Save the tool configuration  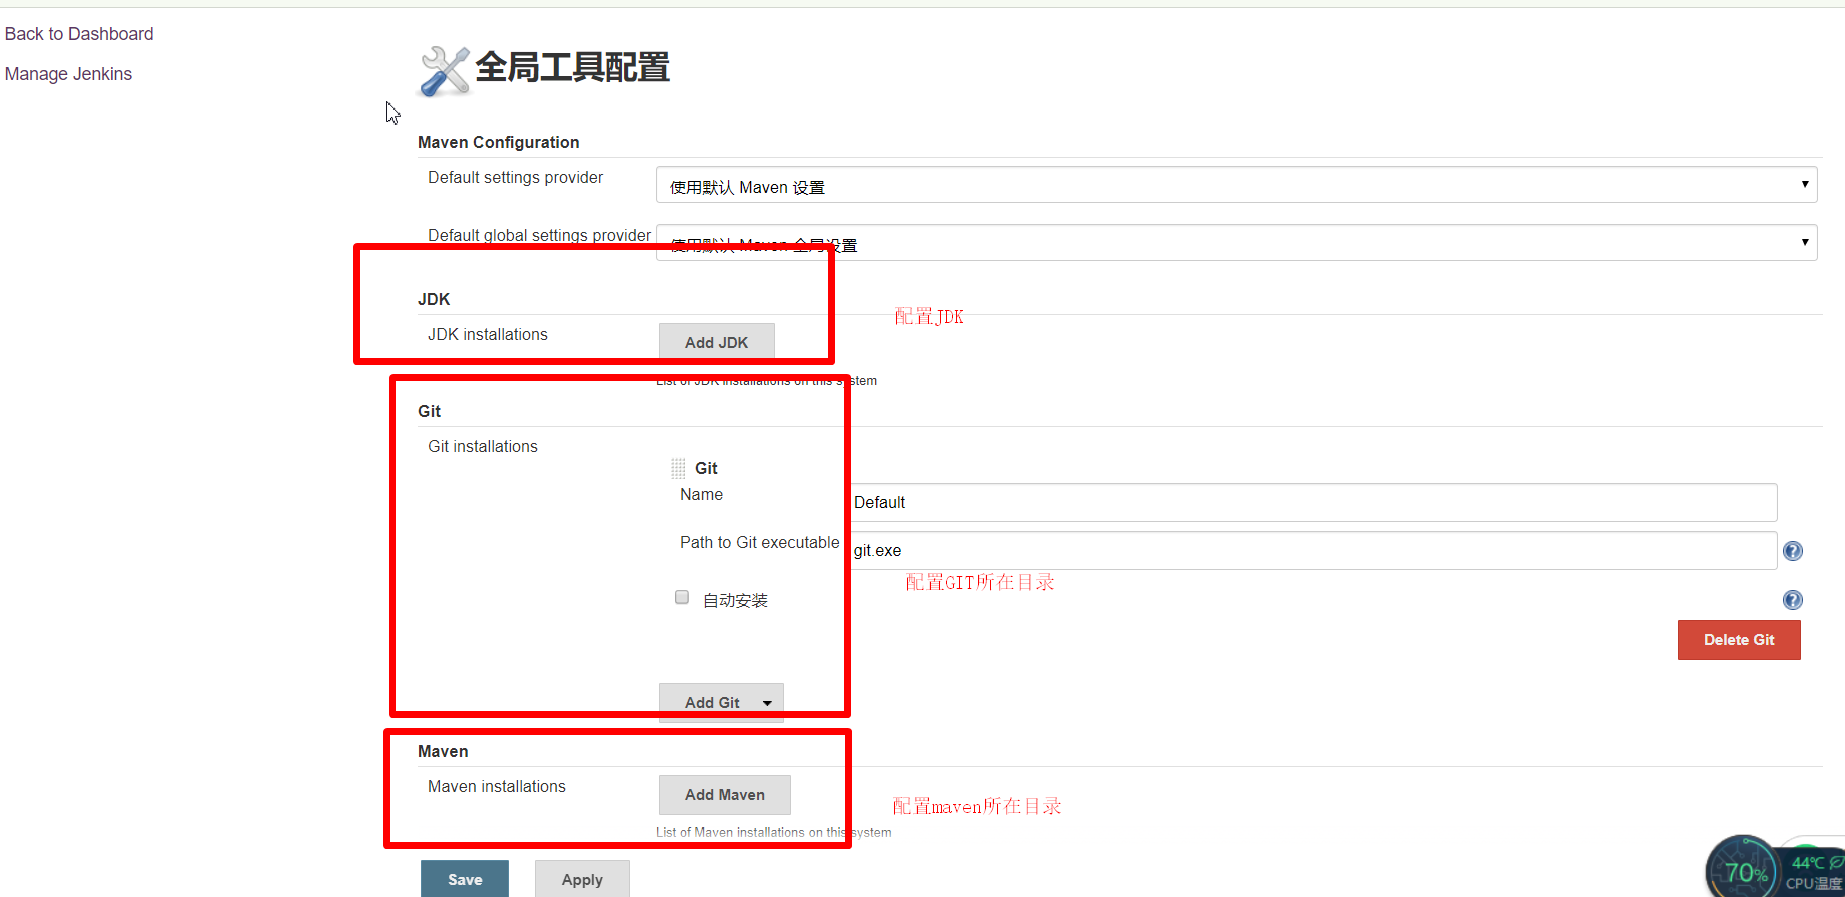[465, 879]
